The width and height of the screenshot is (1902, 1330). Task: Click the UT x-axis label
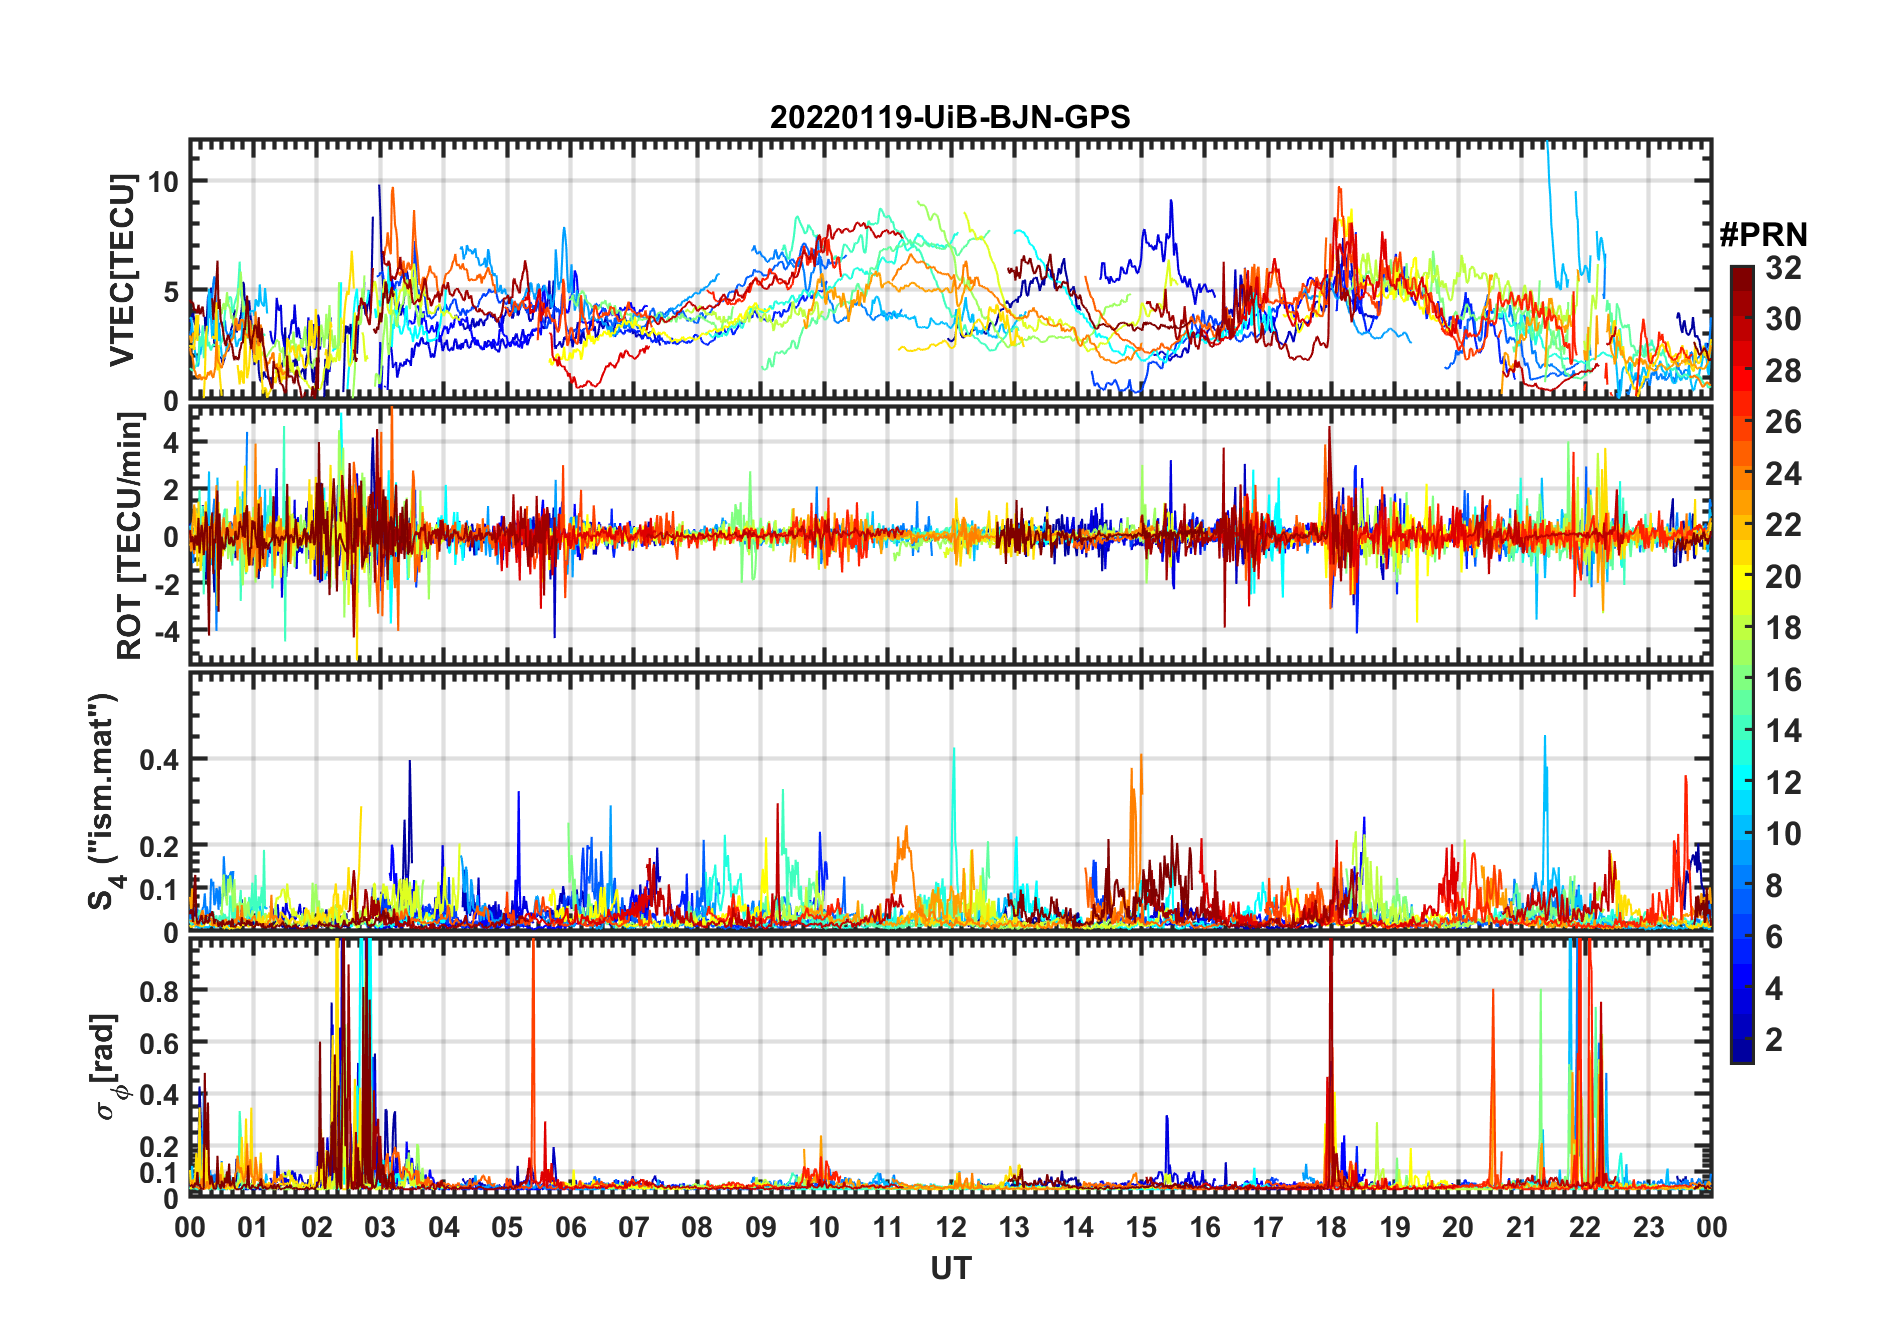951,1269
